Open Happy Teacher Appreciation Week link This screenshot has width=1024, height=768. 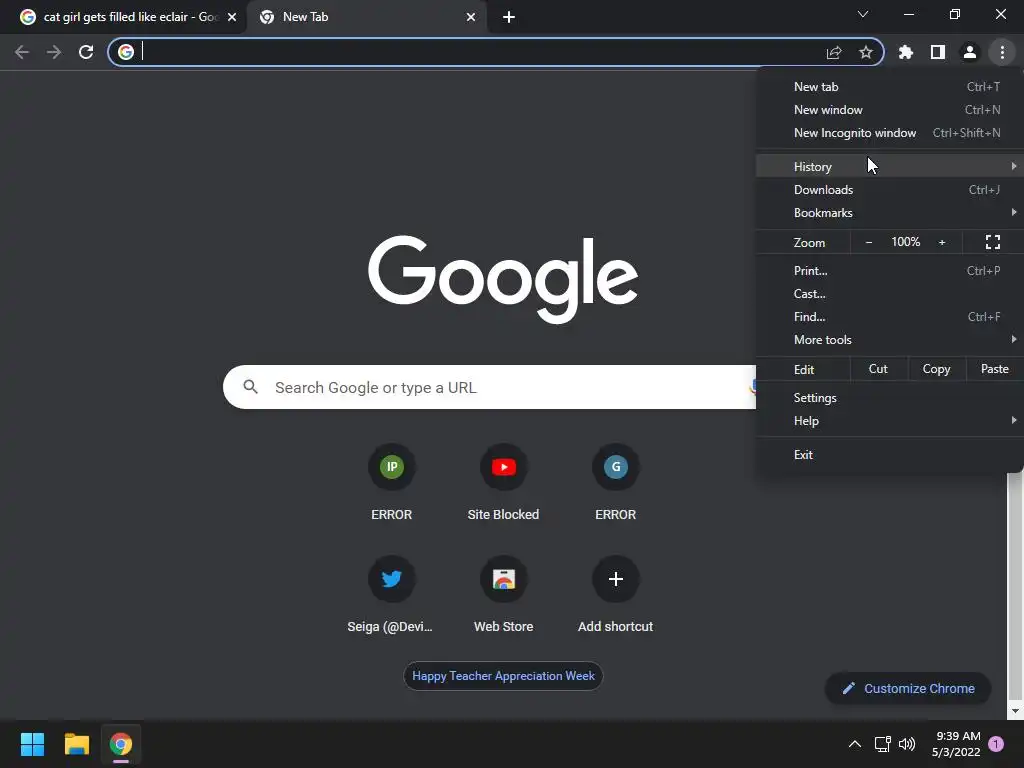[x=504, y=676]
